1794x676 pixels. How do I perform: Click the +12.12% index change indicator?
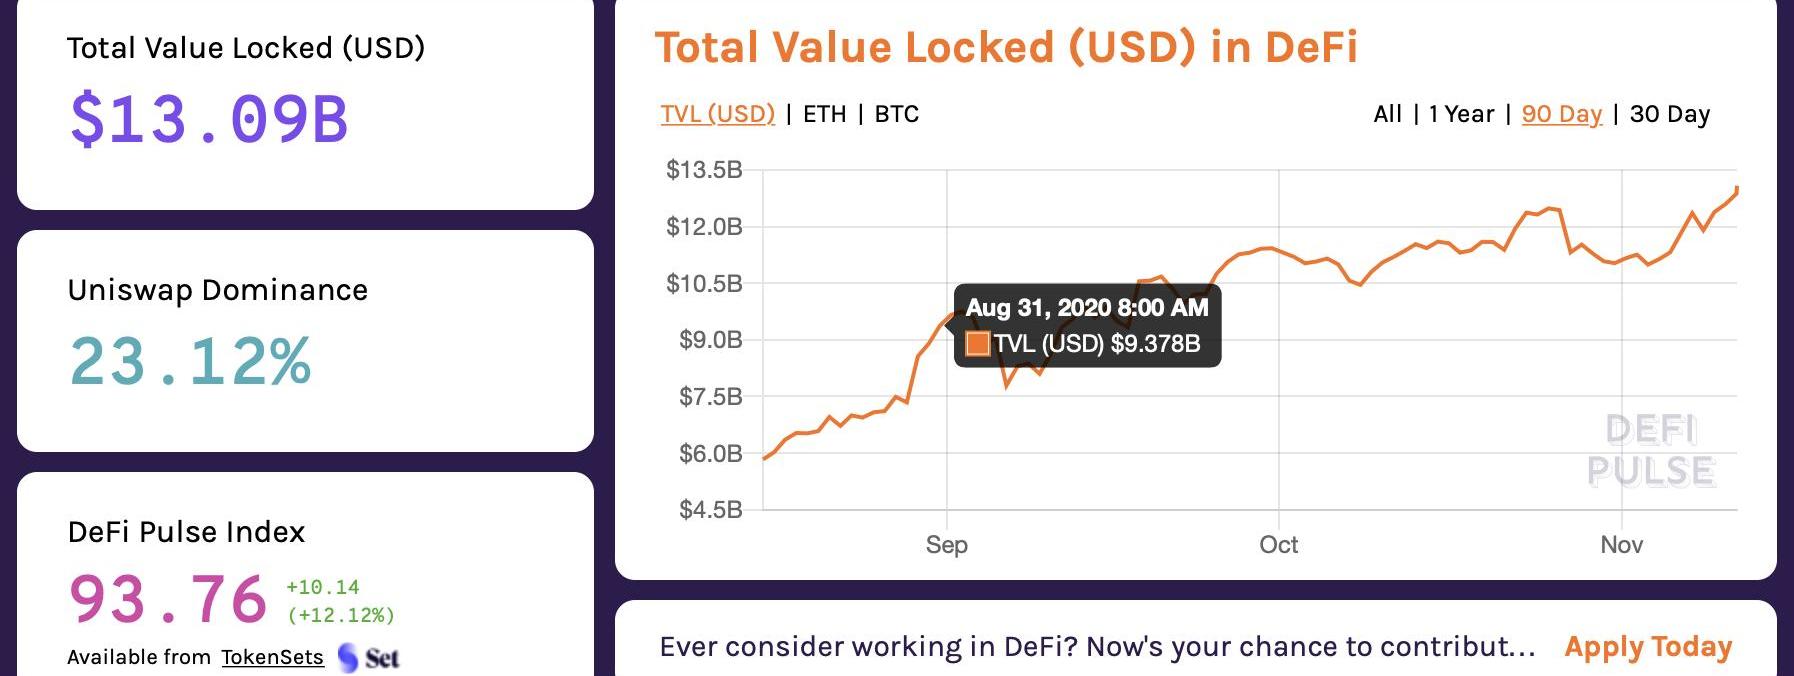pyautogui.click(x=341, y=615)
